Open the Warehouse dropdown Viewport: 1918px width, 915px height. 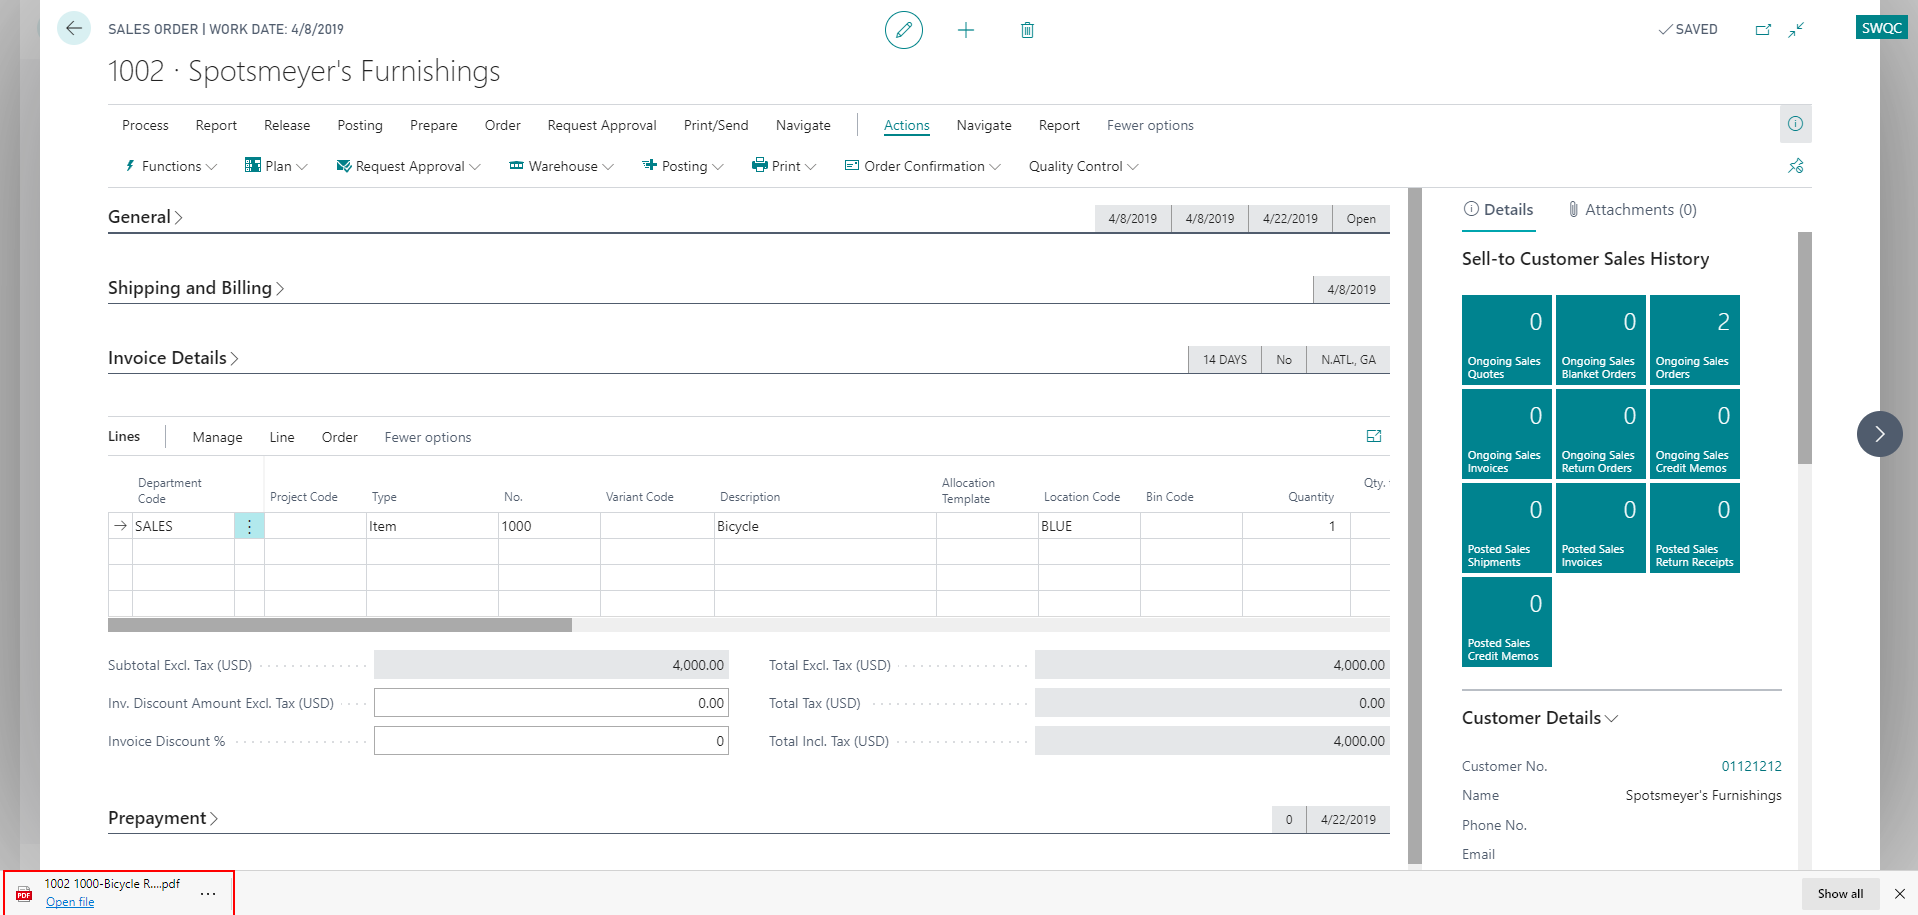tap(562, 166)
